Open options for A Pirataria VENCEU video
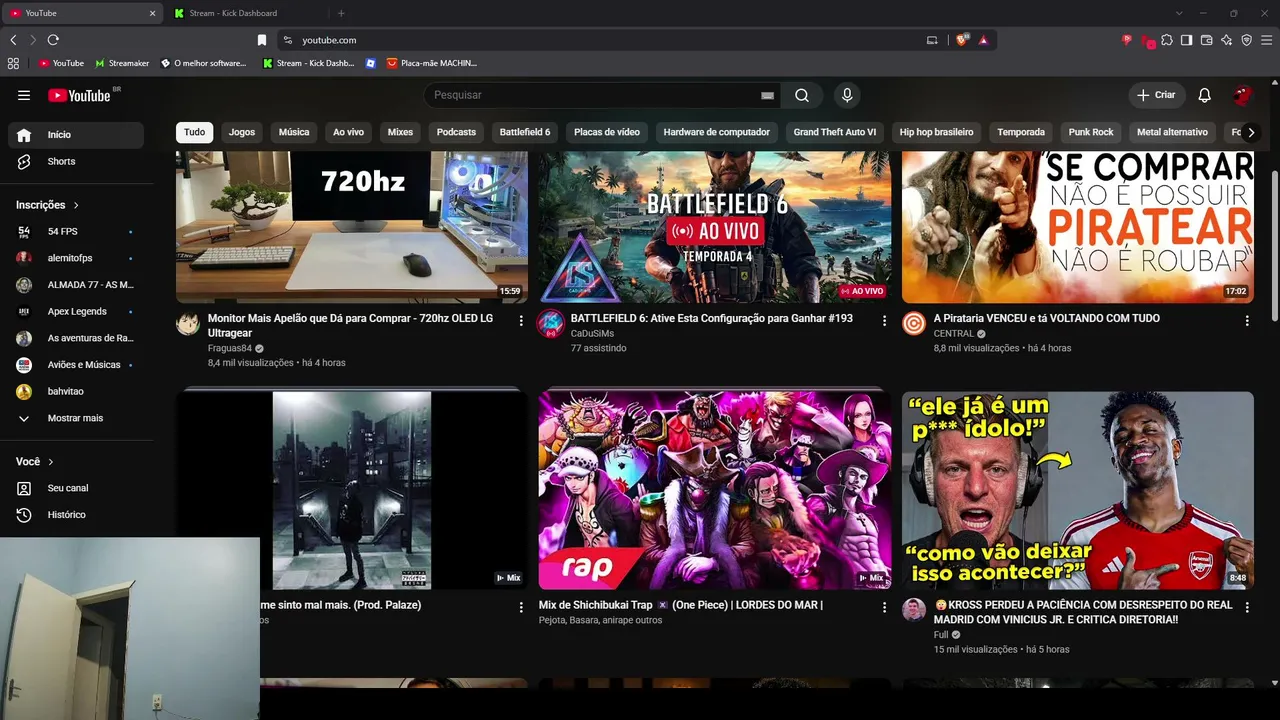The height and width of the screenshot is (720, 1280). 1247,320
